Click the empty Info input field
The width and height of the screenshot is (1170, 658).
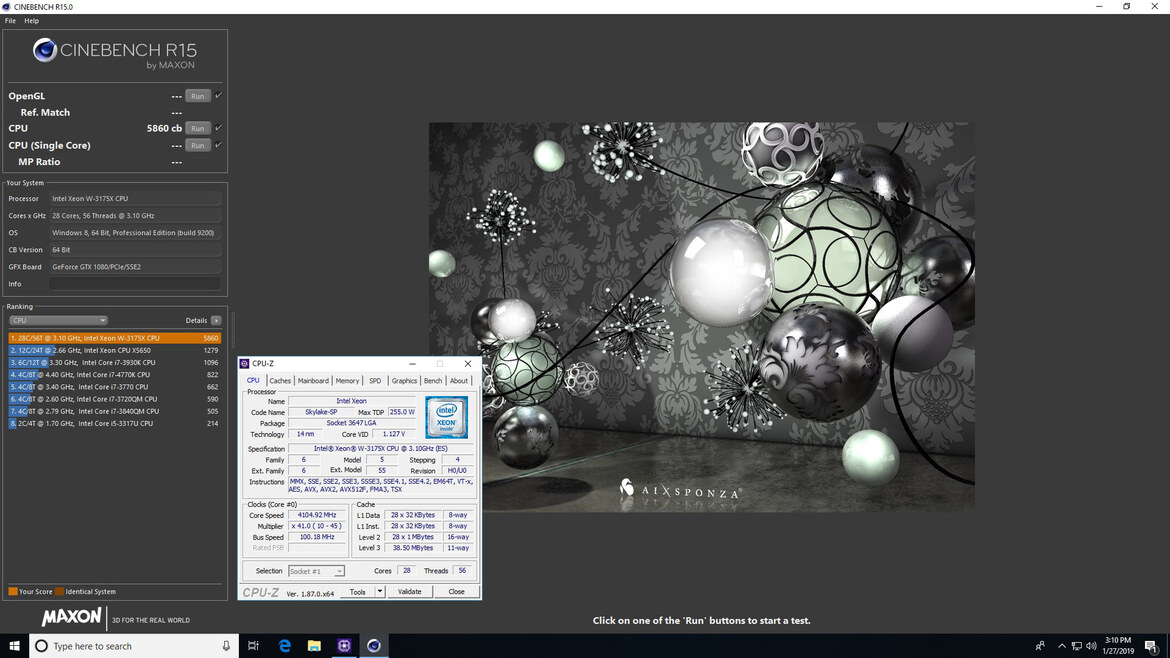coord(135,284)
